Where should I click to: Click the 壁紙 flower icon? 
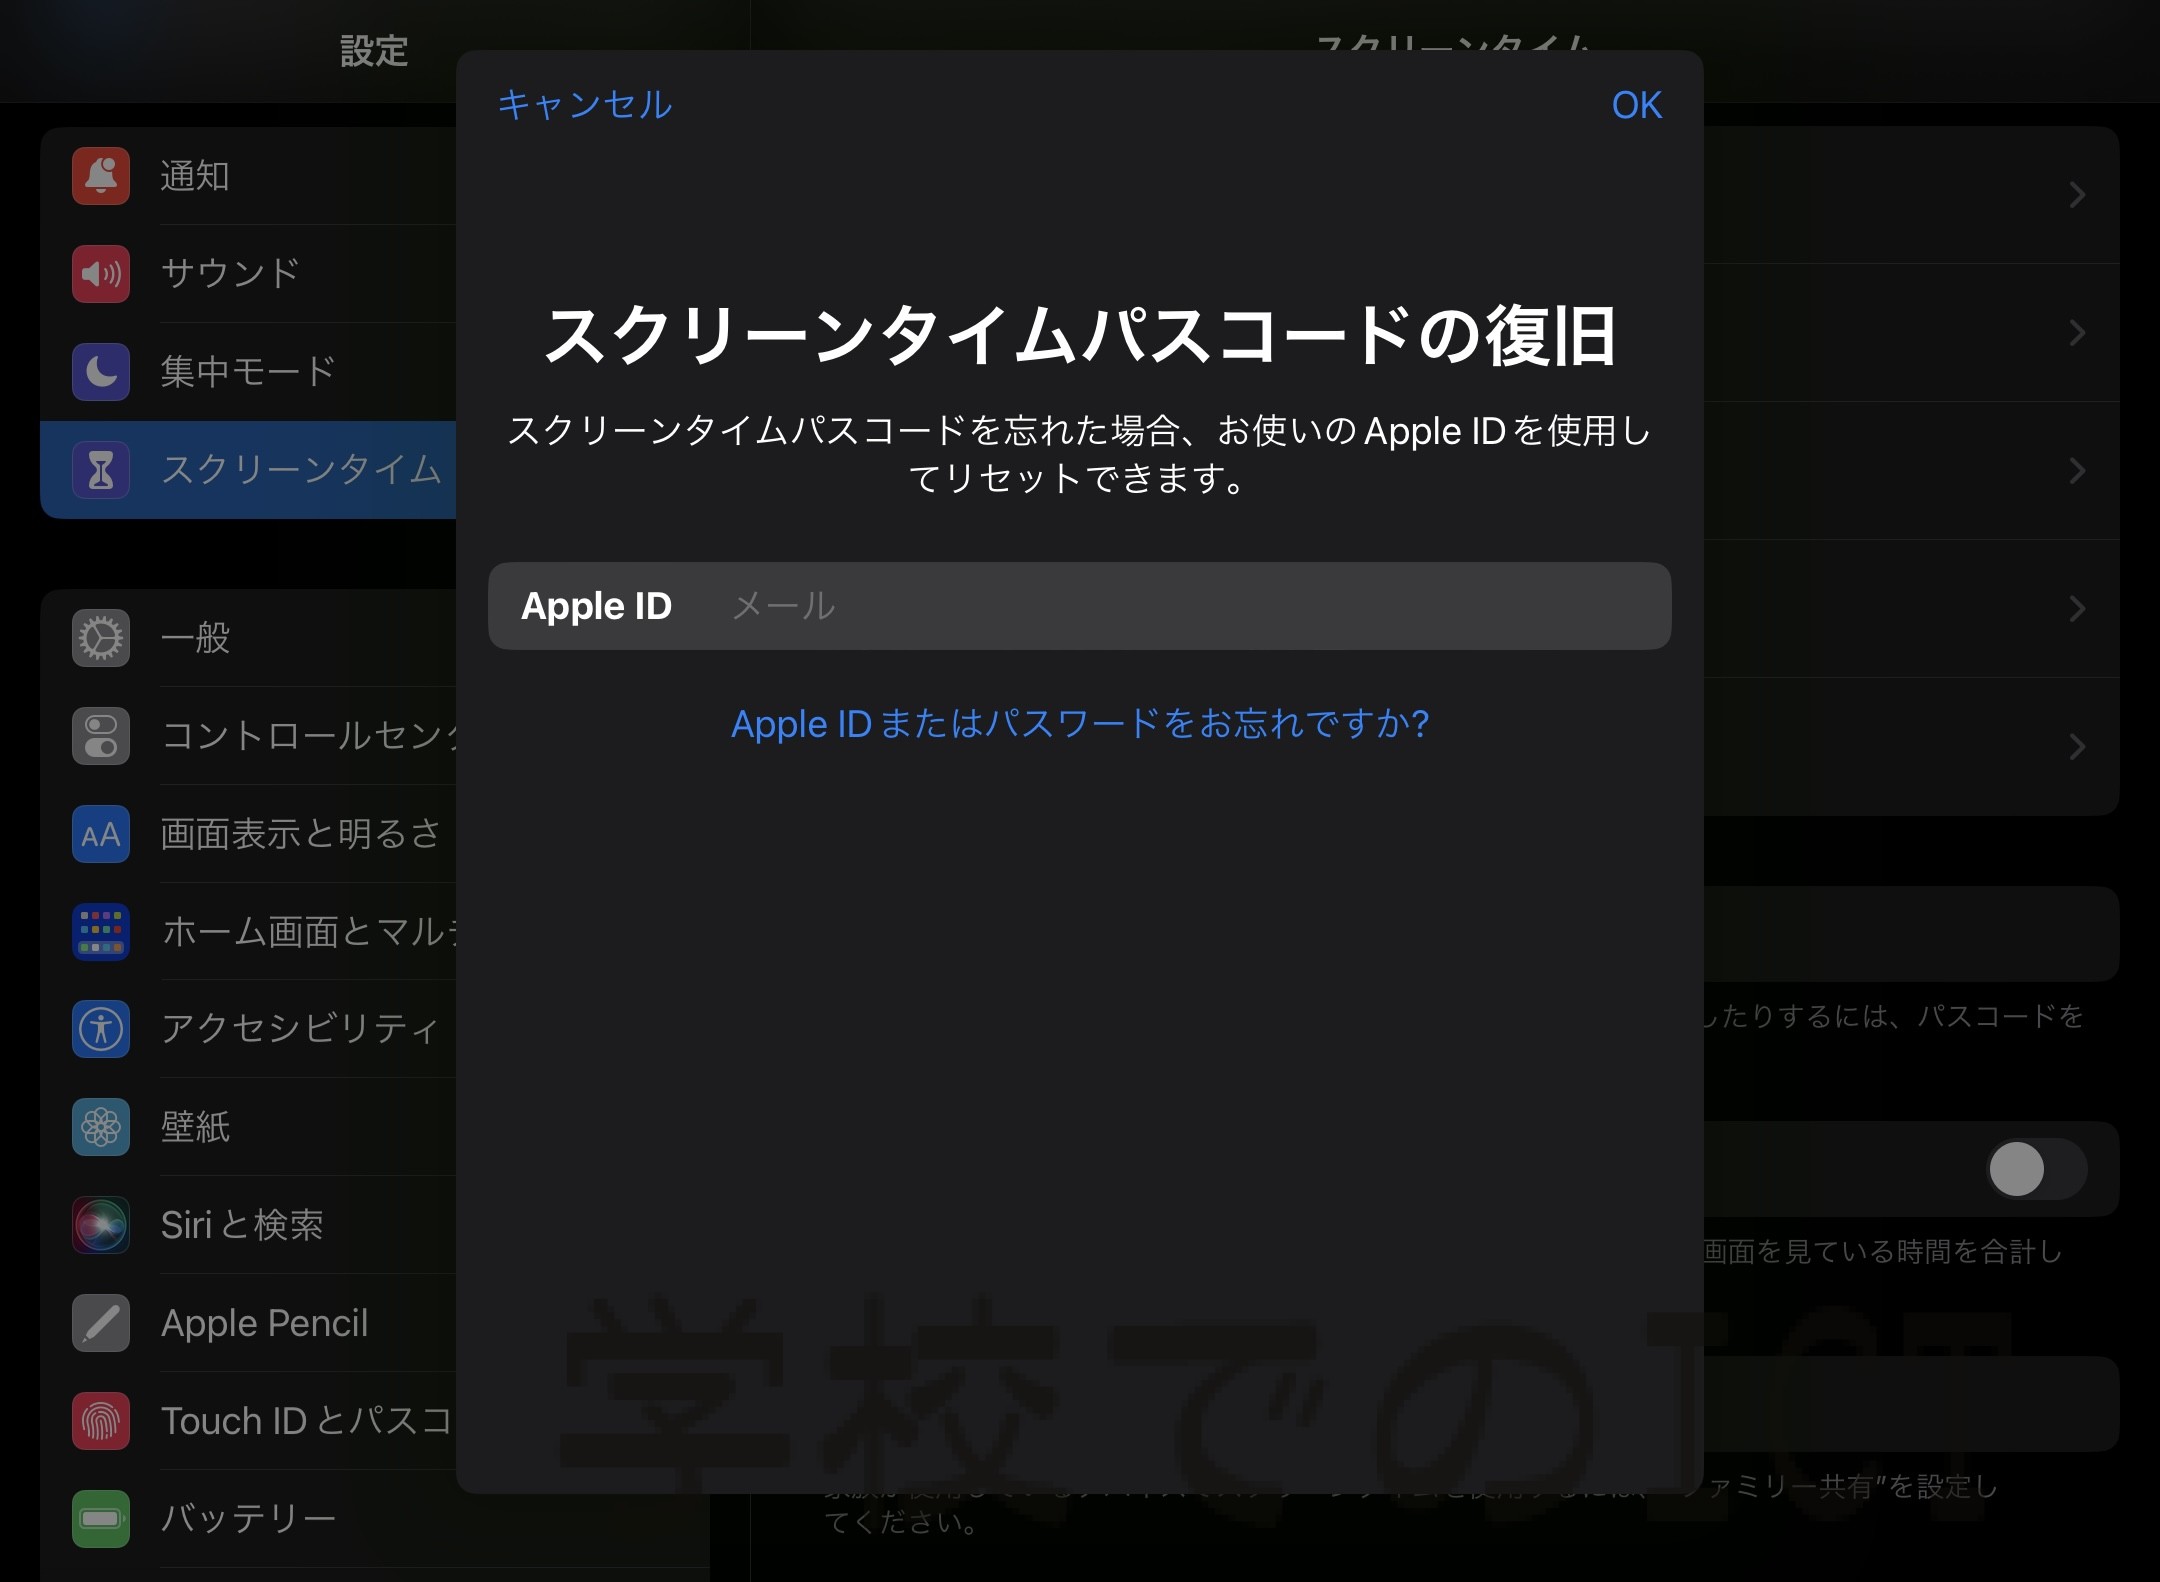[x=101, y=1127]
